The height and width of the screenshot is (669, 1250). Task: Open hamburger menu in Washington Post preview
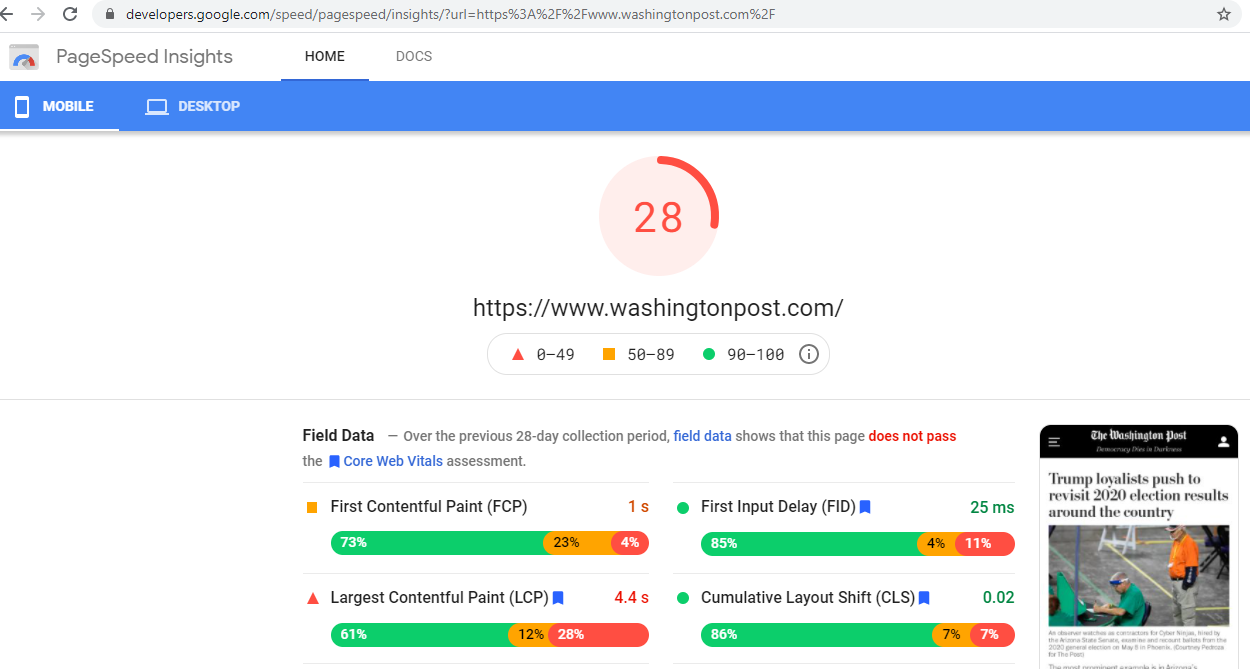(1054, 441)
